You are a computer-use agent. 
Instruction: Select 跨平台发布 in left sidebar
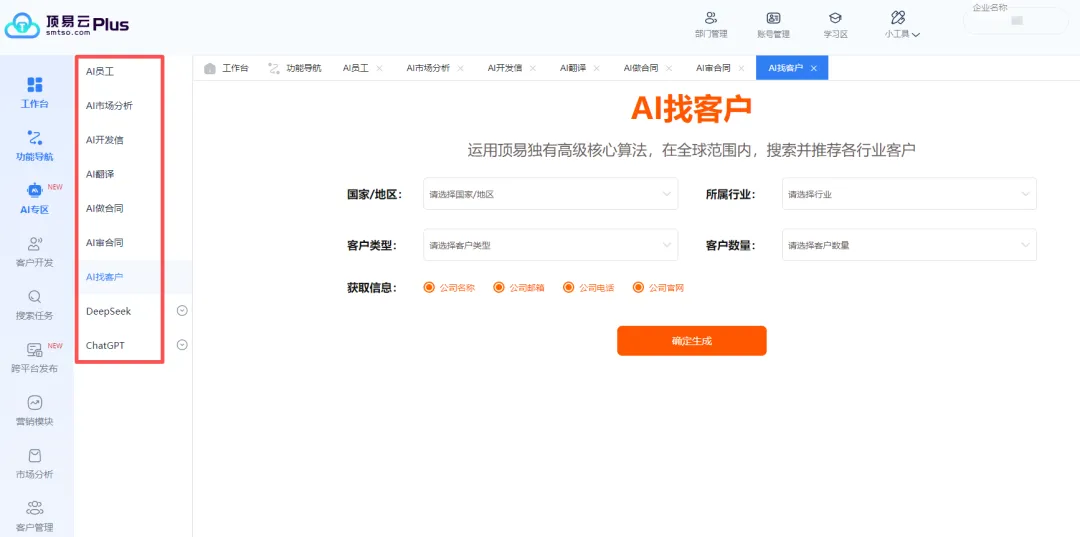coord(34,358)
